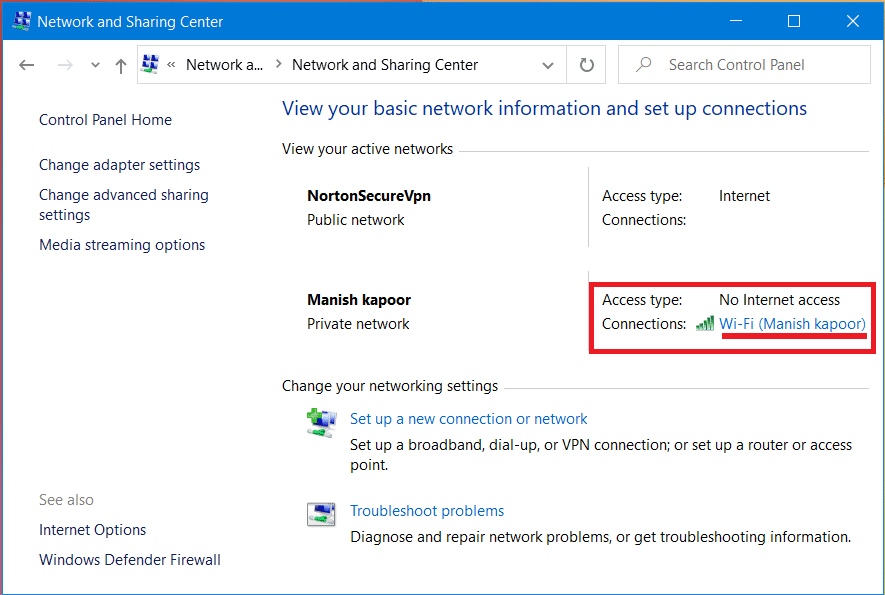The width and height of the screenshot is (885, 595).
Task: Click the Wi-Fi signal strength icon
Action: tap(705, 323)
